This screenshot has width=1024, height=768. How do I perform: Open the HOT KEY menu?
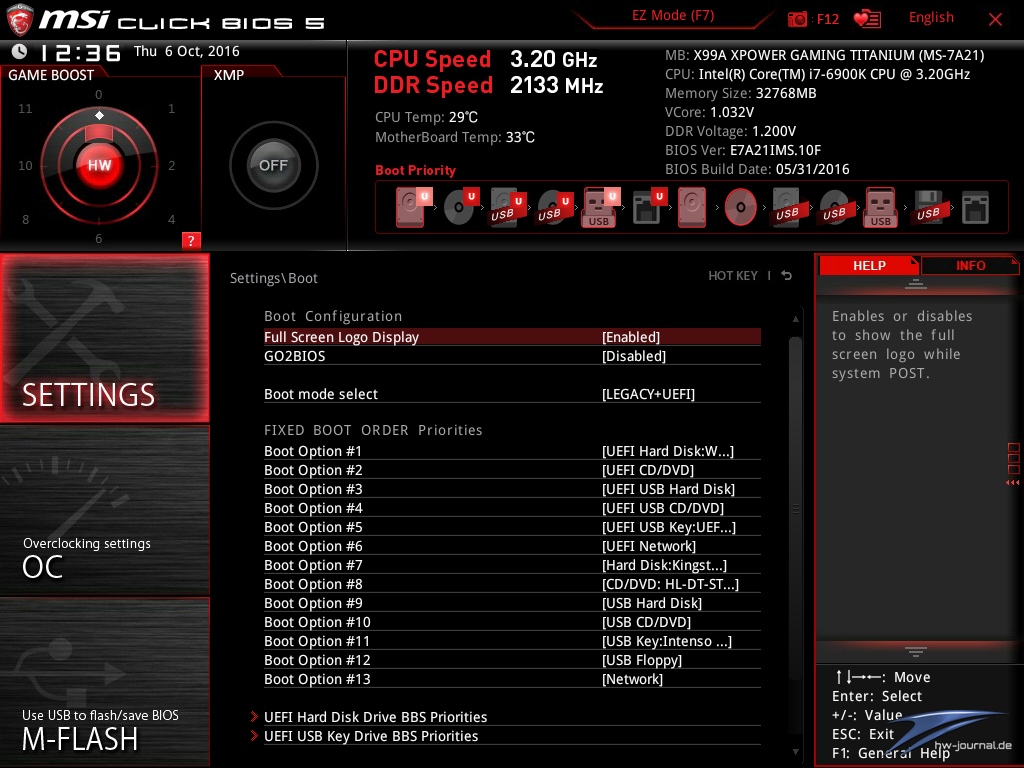[x=733, y=276]
